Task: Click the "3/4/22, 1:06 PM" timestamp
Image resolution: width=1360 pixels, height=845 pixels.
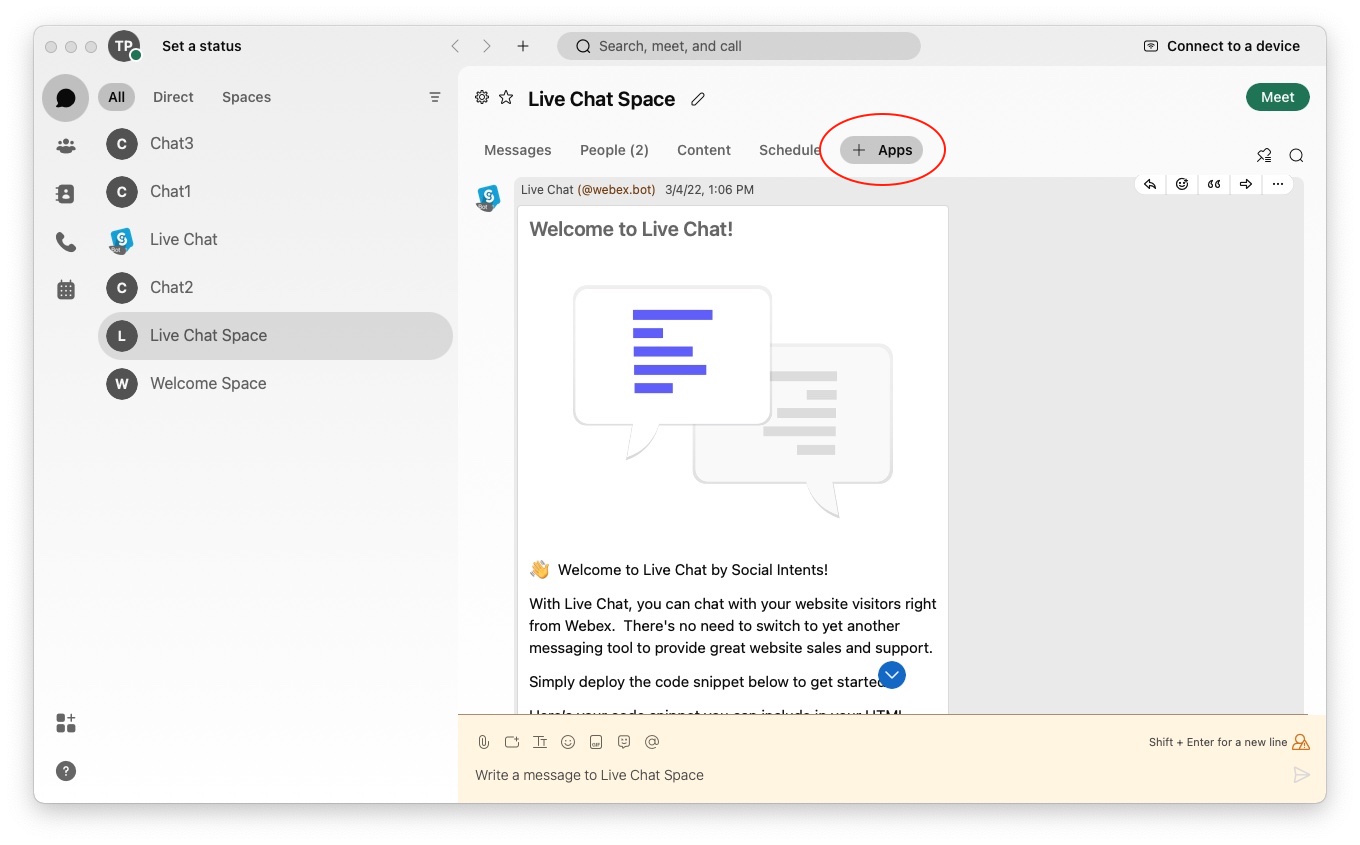Action: point(709,190)
